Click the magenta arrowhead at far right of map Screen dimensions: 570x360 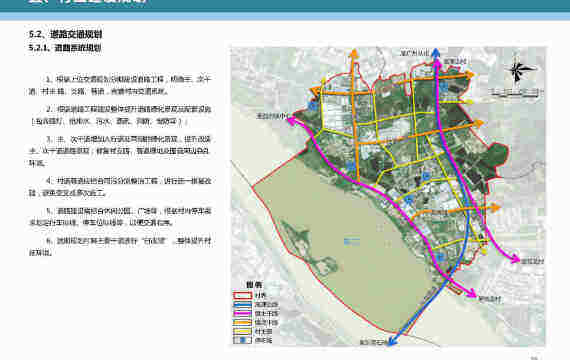515,259
